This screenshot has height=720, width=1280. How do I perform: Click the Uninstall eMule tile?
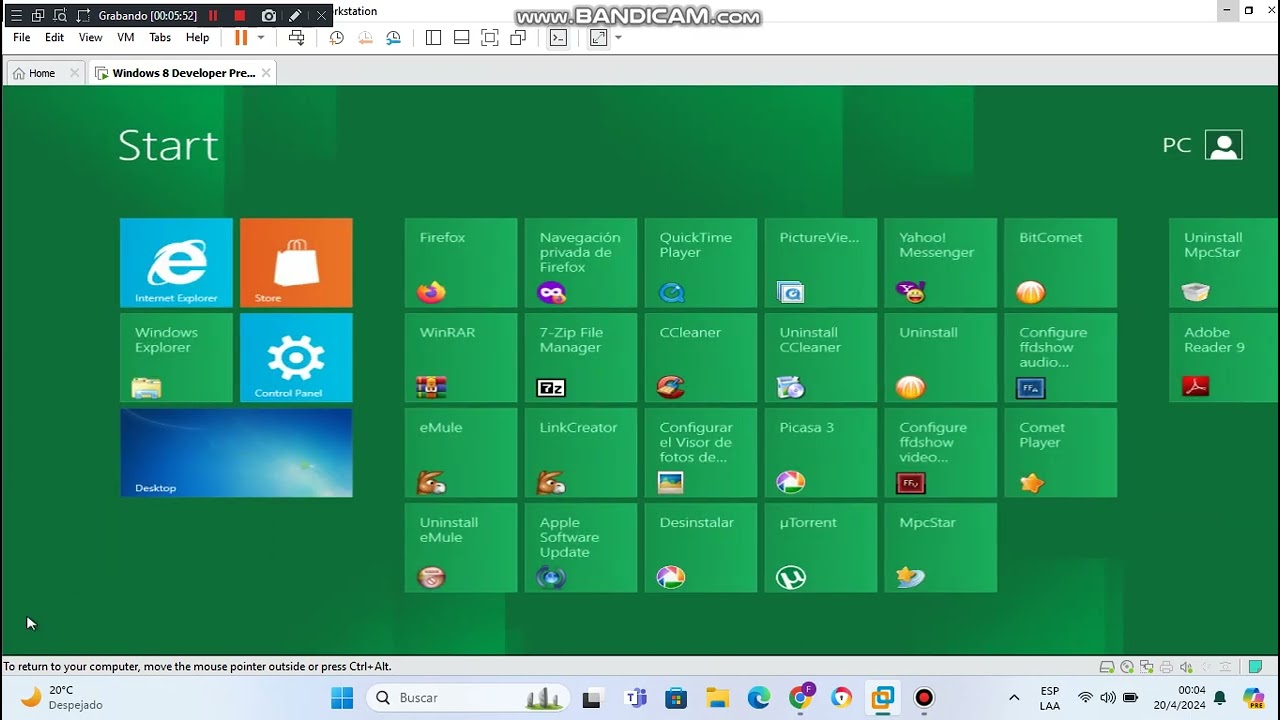click(x=461, y=547)
